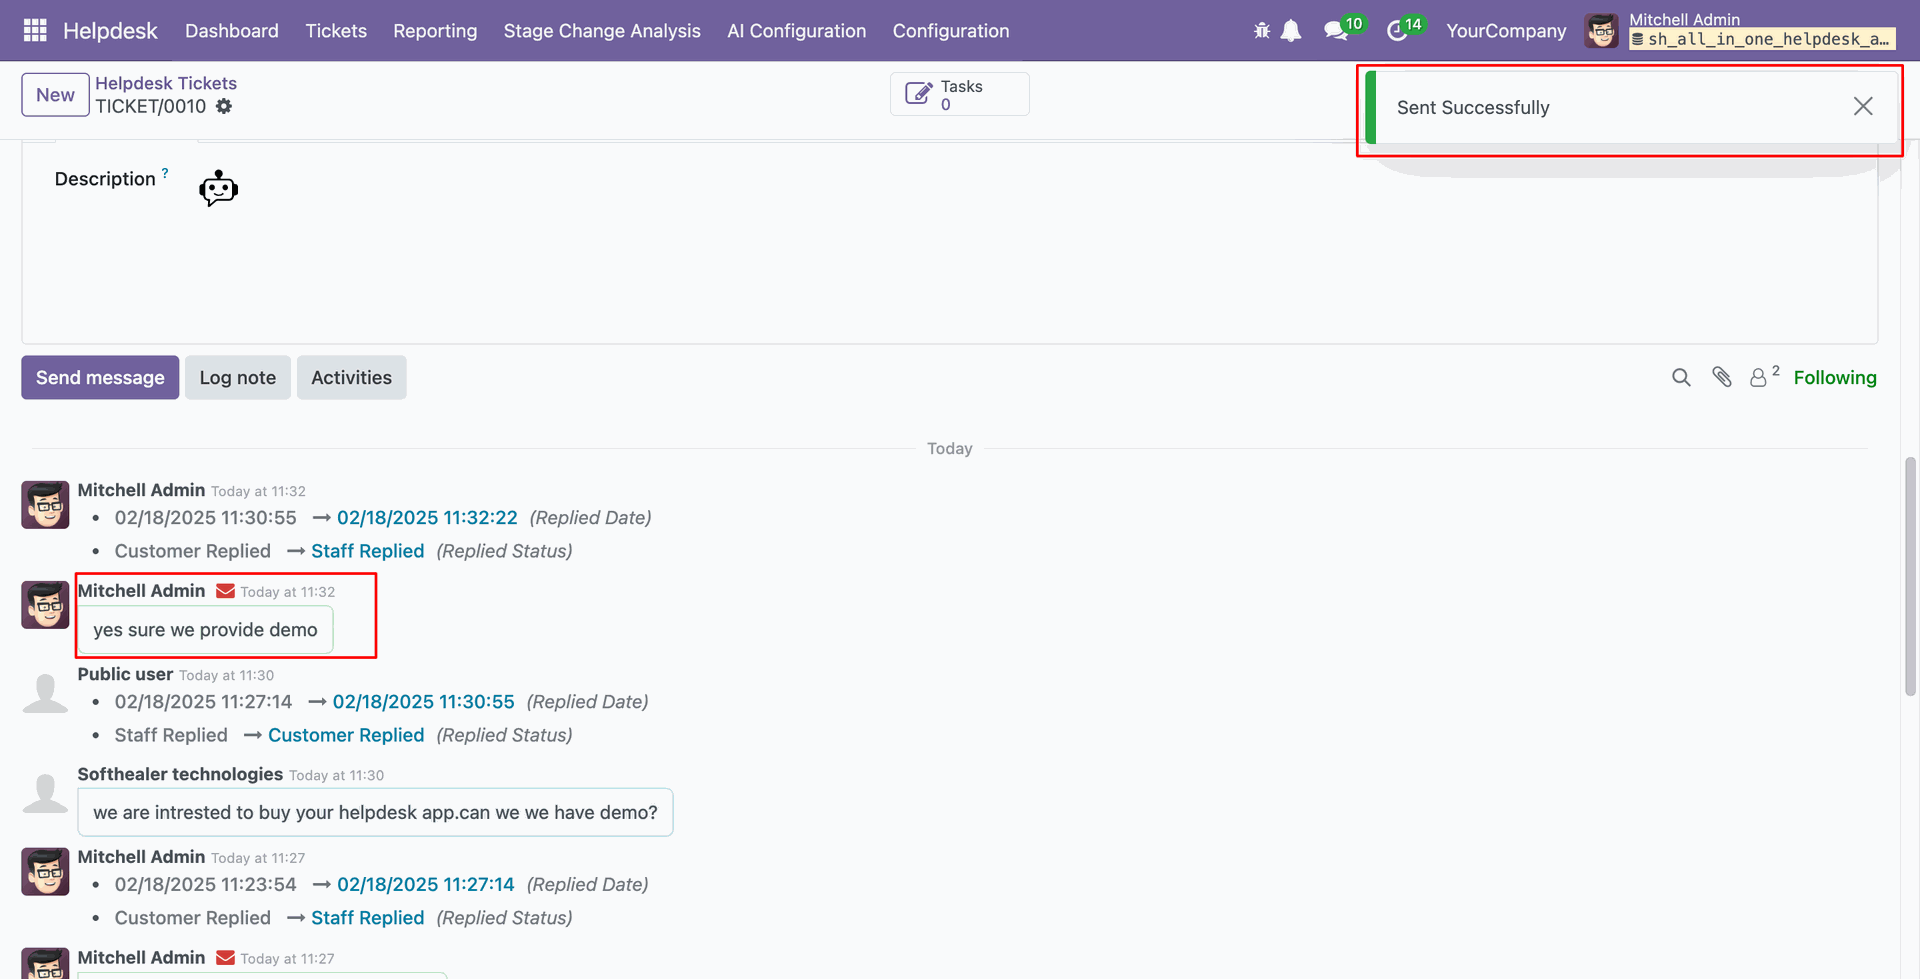The image size is (1920, 979).
Task: Click the Mitchell Admin avatar beside the 'yes sure we provide demo' message
Action: (45, 605)
